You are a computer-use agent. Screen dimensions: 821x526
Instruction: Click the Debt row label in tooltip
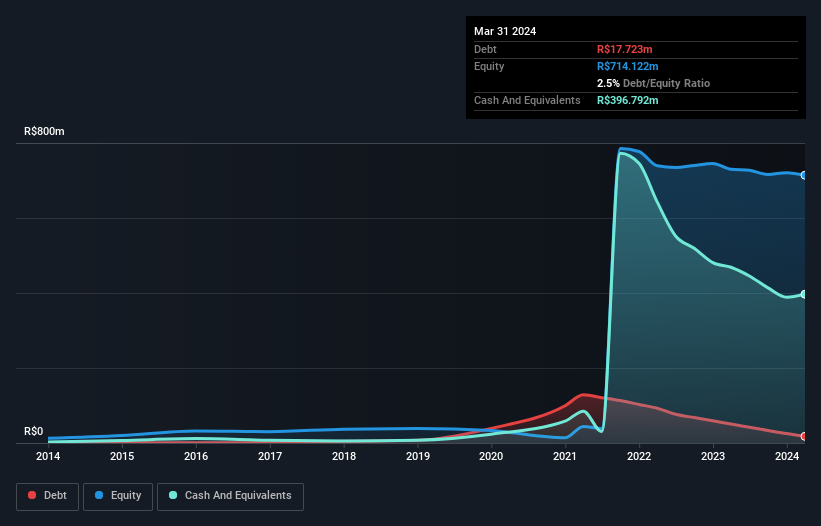485,49
